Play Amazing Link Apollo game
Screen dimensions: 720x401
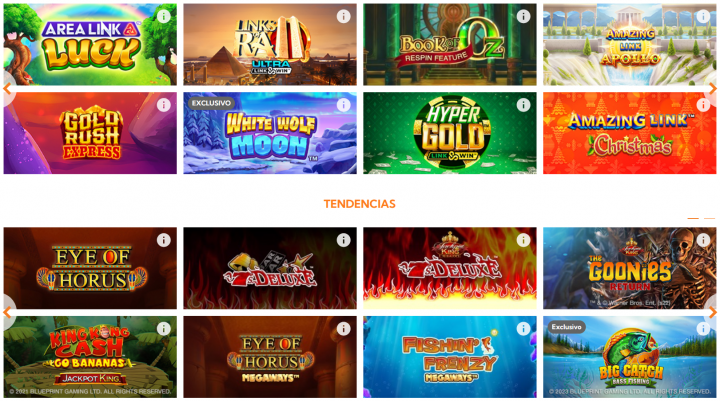(x=630, y=45)
